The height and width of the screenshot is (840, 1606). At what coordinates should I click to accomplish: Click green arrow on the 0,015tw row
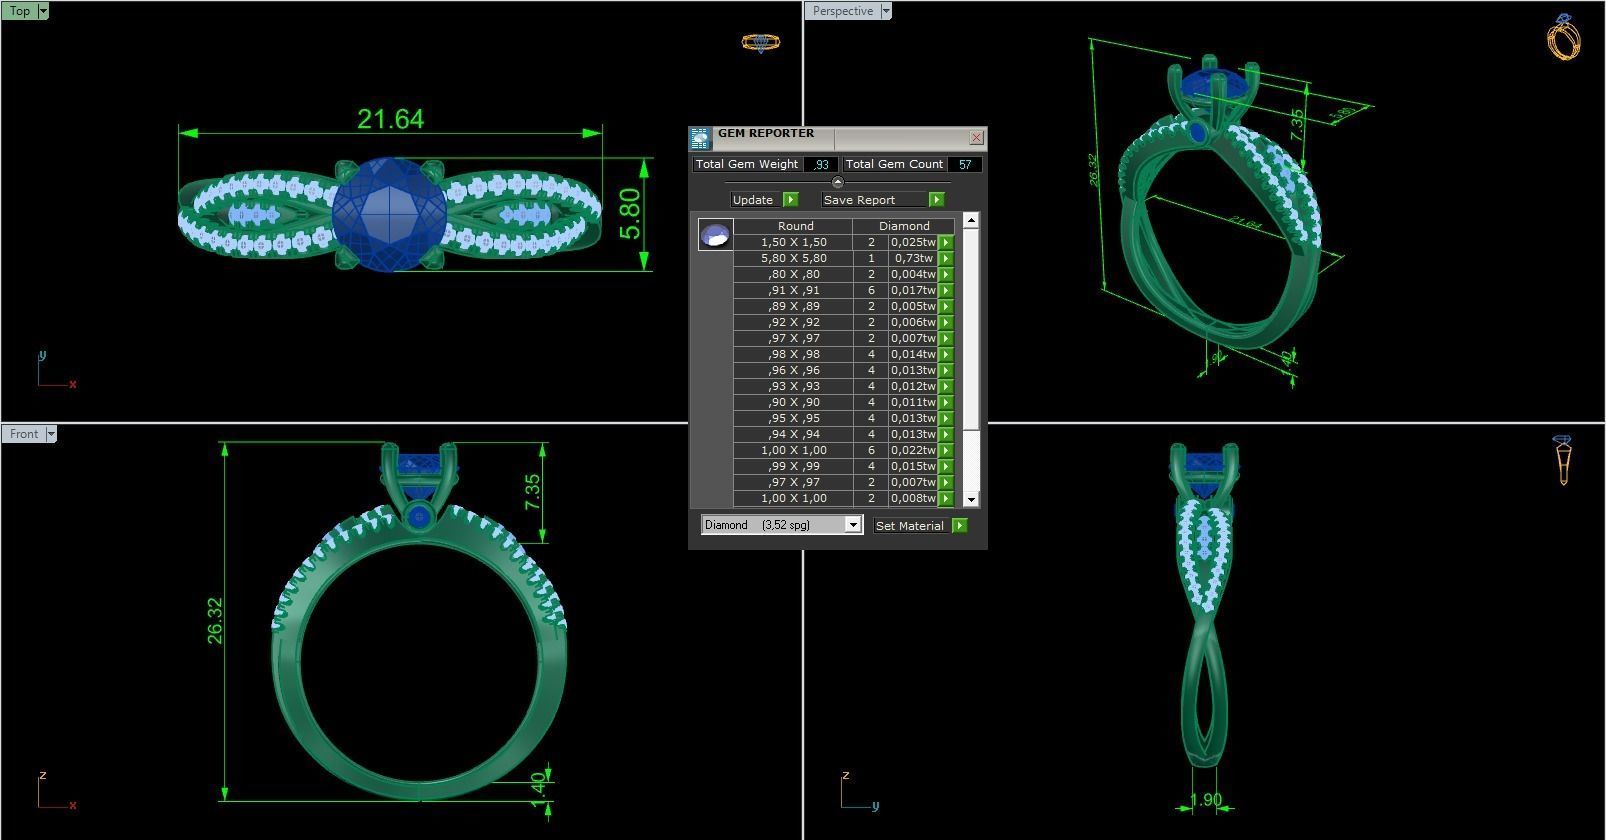[946, 466]
